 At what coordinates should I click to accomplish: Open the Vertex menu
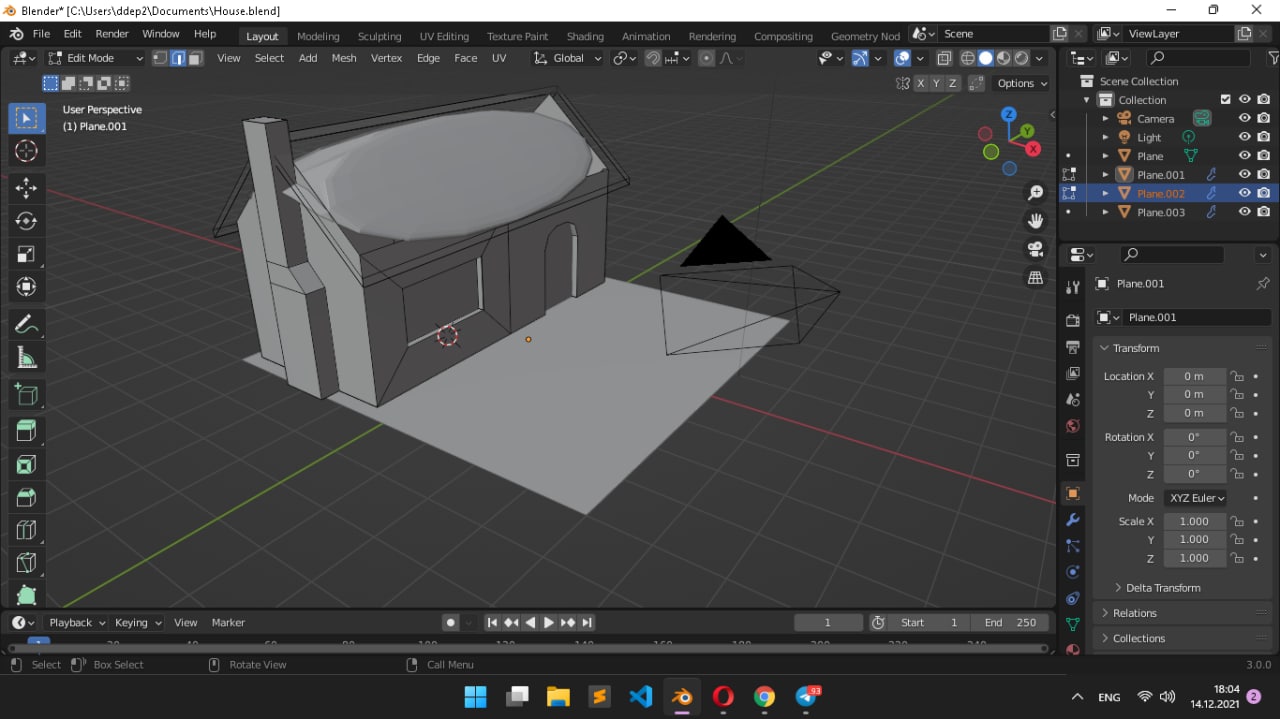point(386,58)
